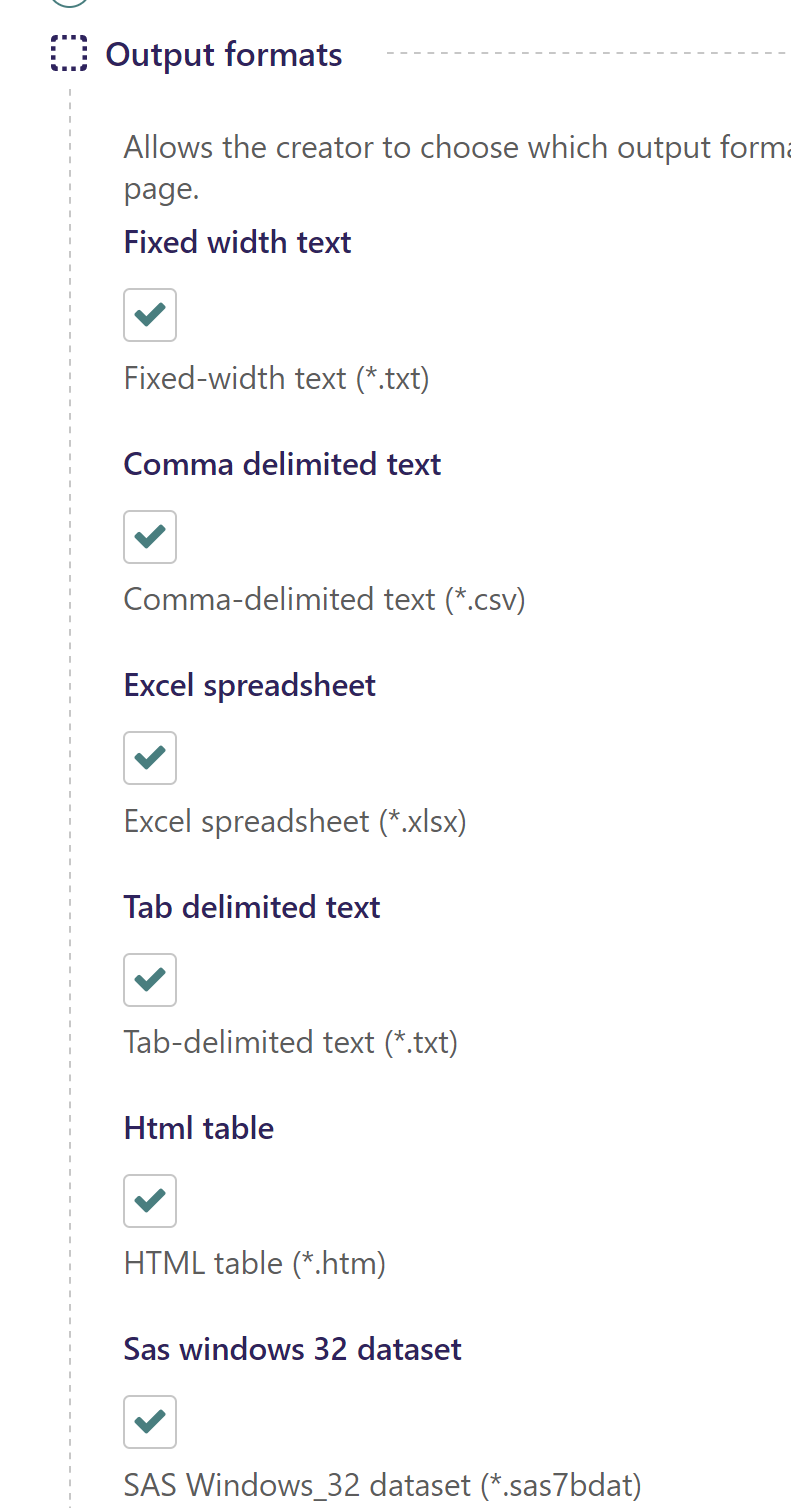Viewport: 791px width, 1508px height.
Task: Disable the HTML table (*.htm) output
Action: click(149, 1201)
